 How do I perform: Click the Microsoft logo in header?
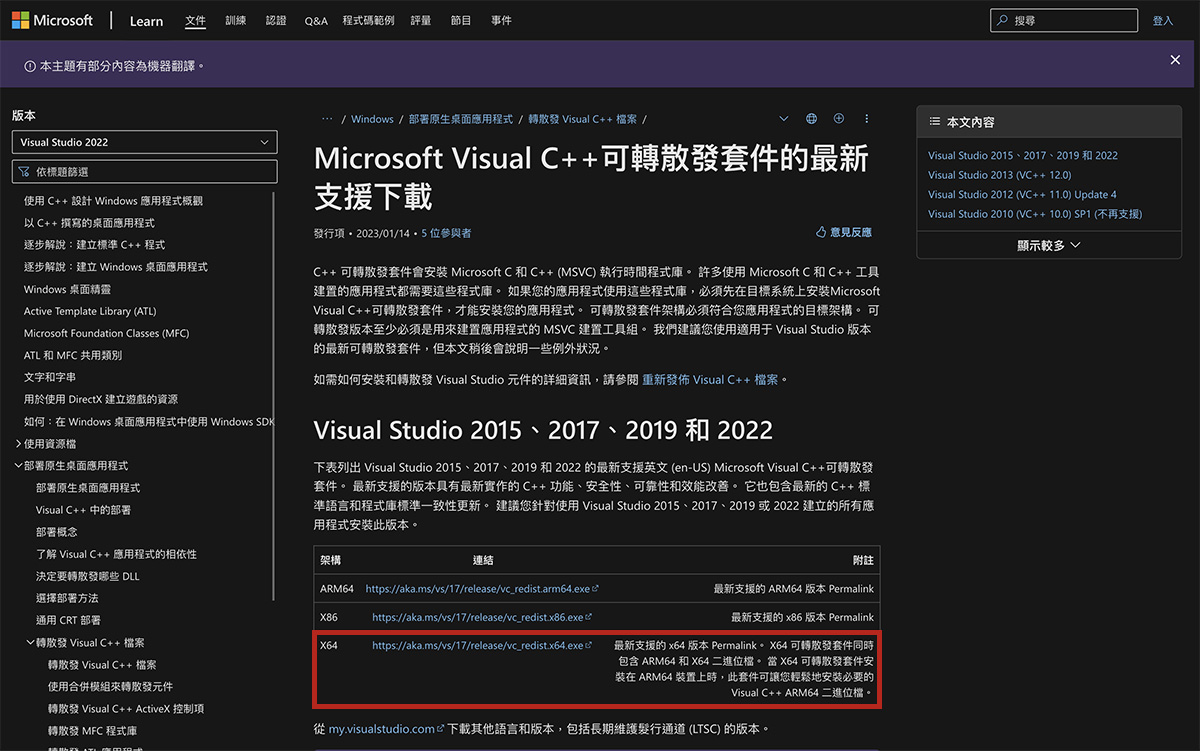52,20
